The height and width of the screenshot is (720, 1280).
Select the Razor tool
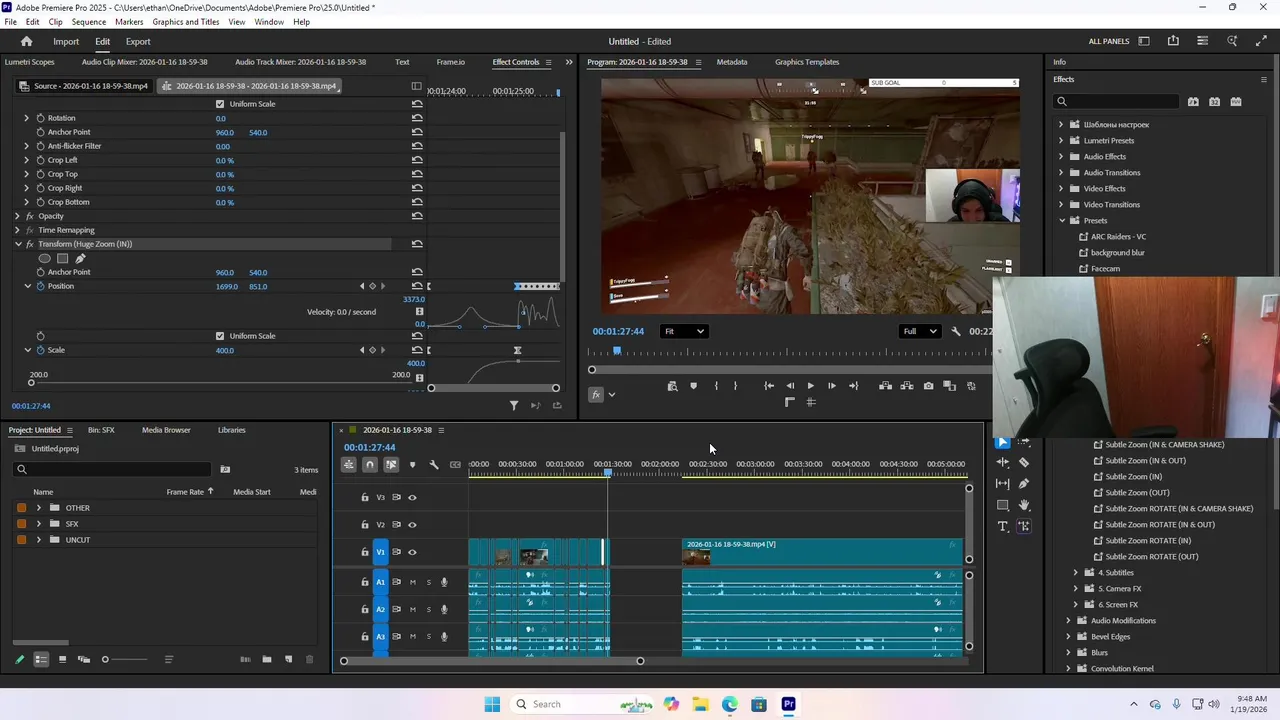tap(1024, 463)
